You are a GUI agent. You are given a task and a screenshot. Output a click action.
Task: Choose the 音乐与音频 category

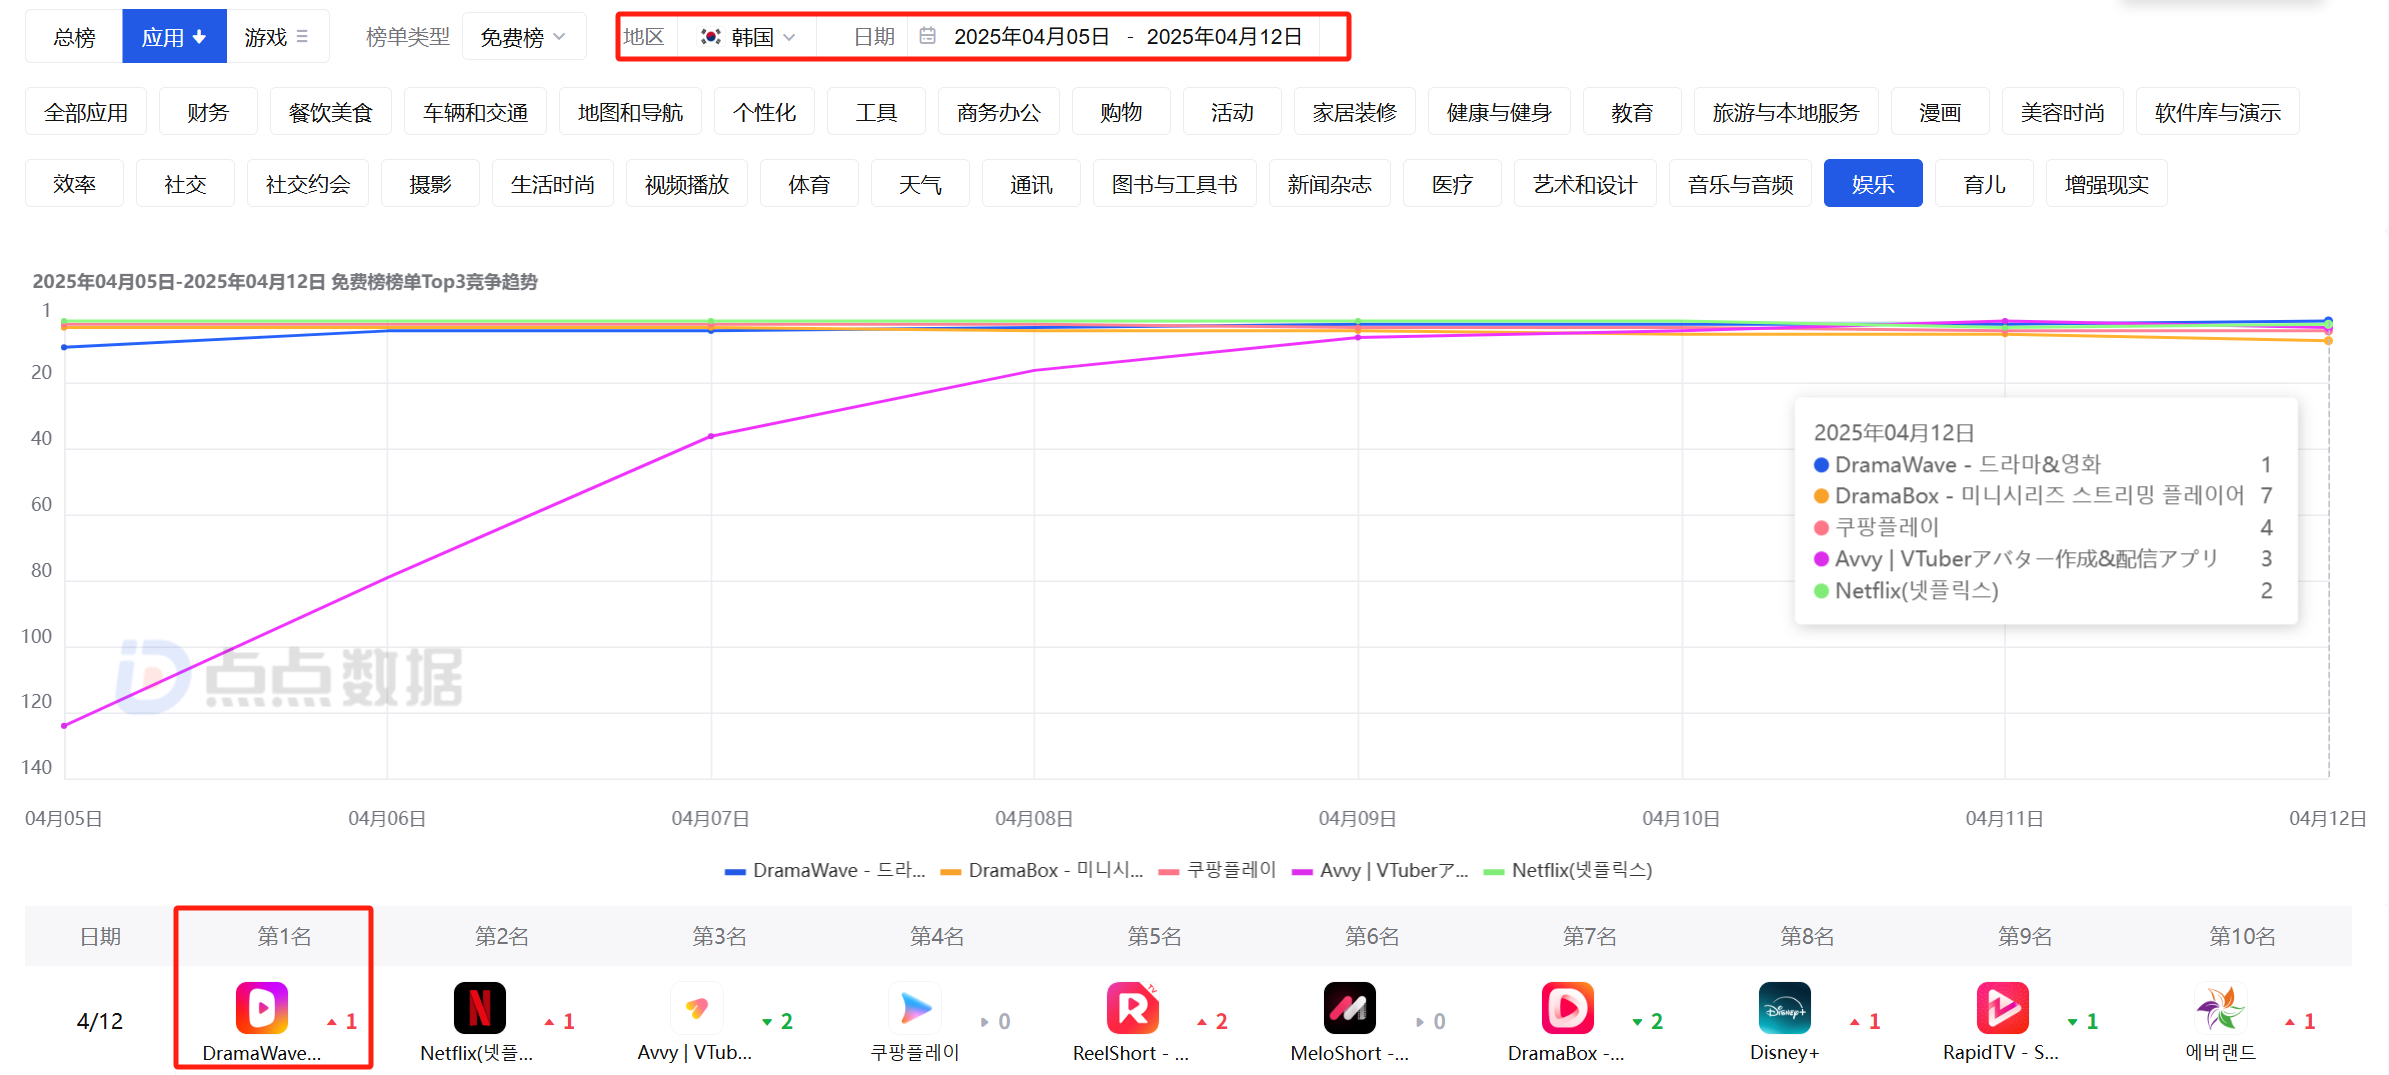[x=1739, y=184]
